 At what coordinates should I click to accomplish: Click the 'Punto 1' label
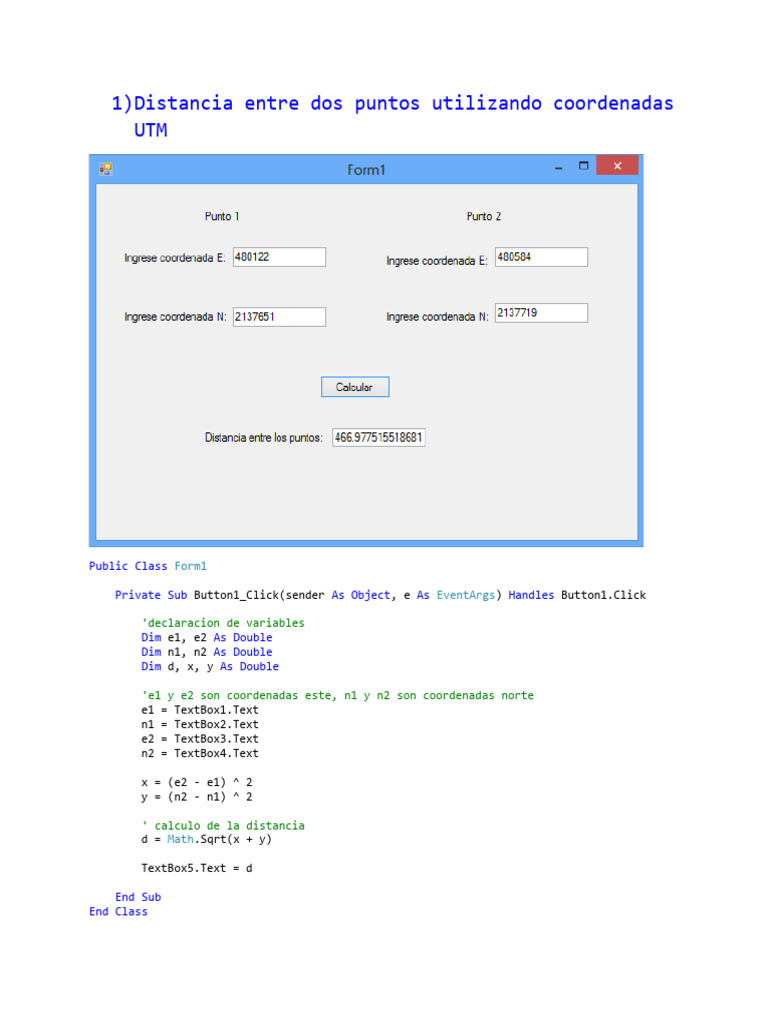tap(222, 216)
